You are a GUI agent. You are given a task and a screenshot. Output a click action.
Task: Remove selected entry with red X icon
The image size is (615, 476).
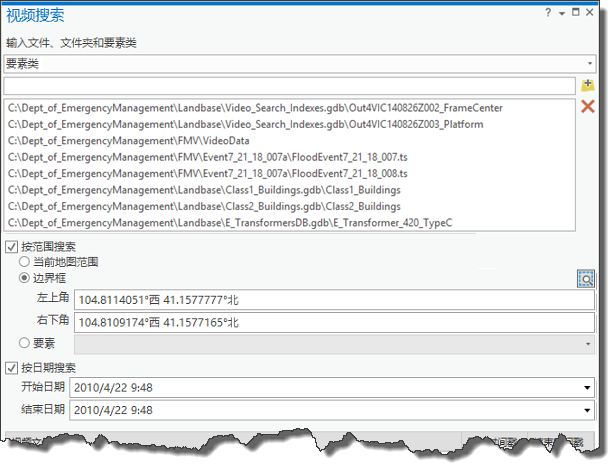pos(588,107)
